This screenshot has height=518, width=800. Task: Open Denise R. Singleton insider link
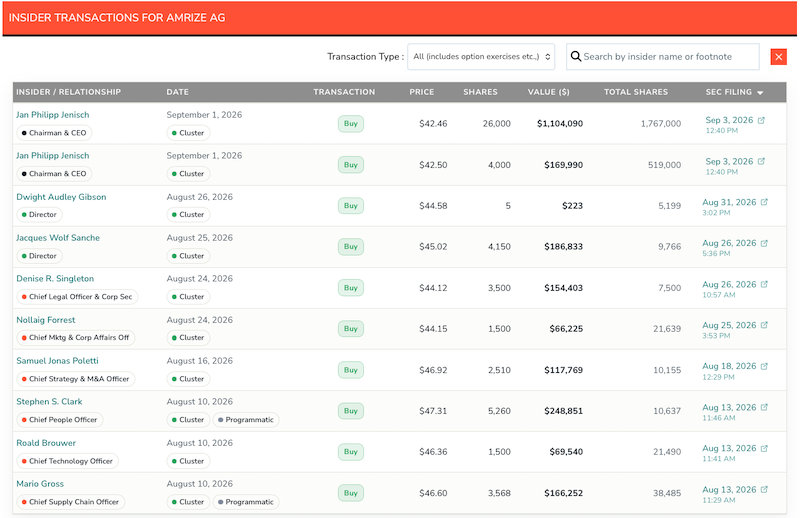[x=55, y=279]
